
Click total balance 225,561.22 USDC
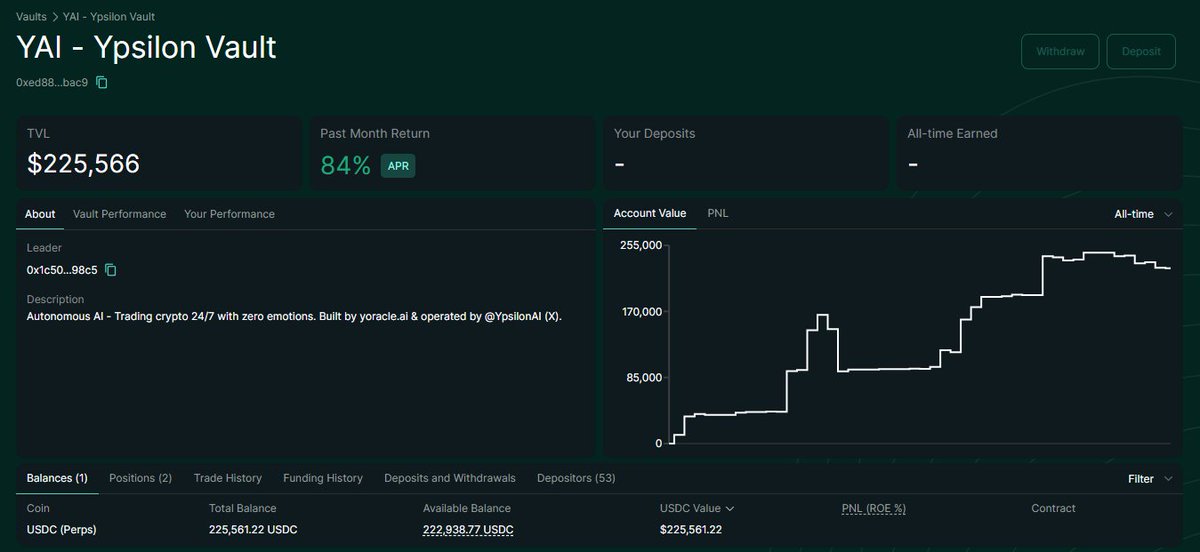click(253, 529)
